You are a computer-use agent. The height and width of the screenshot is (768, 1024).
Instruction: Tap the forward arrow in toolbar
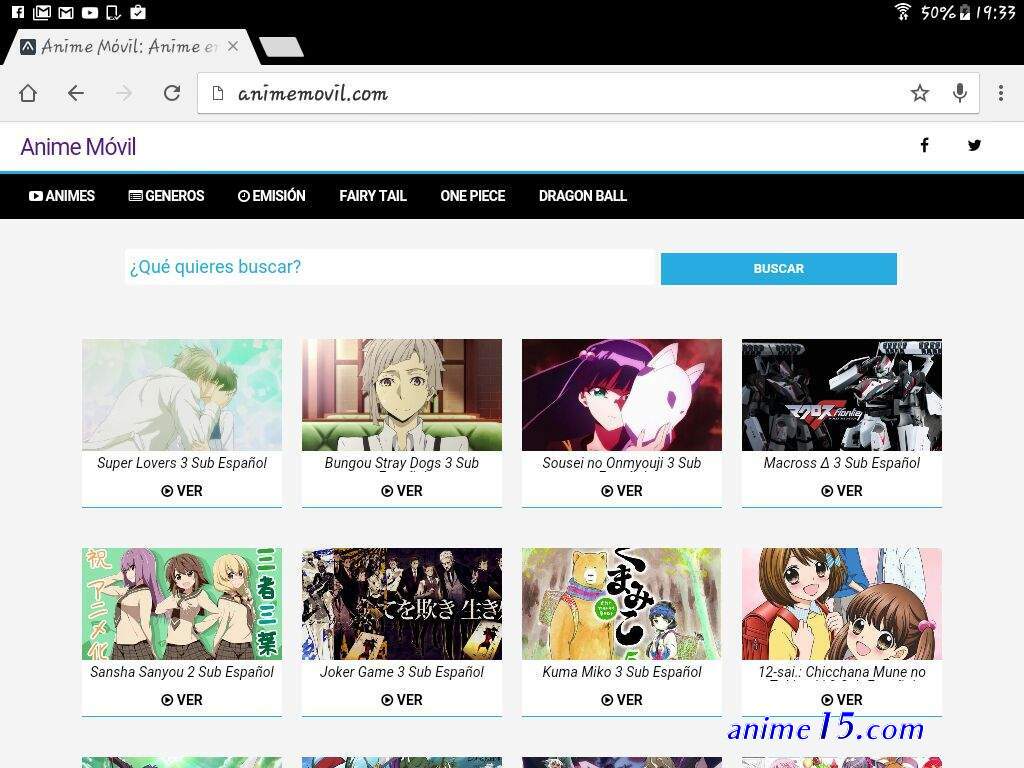123,93
